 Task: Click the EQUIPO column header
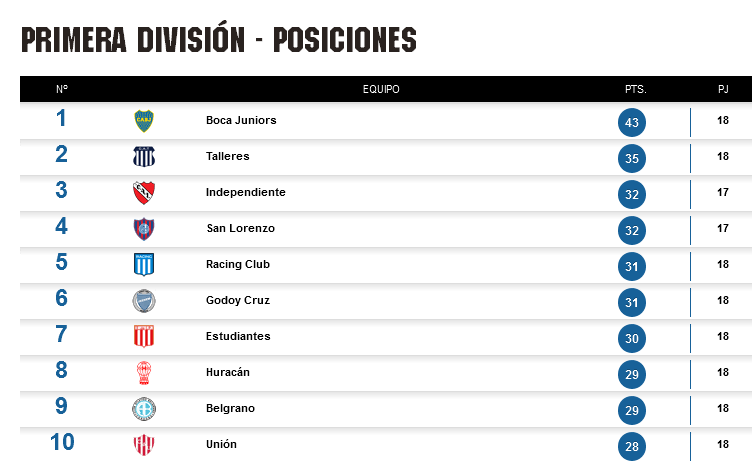[381, 89]
